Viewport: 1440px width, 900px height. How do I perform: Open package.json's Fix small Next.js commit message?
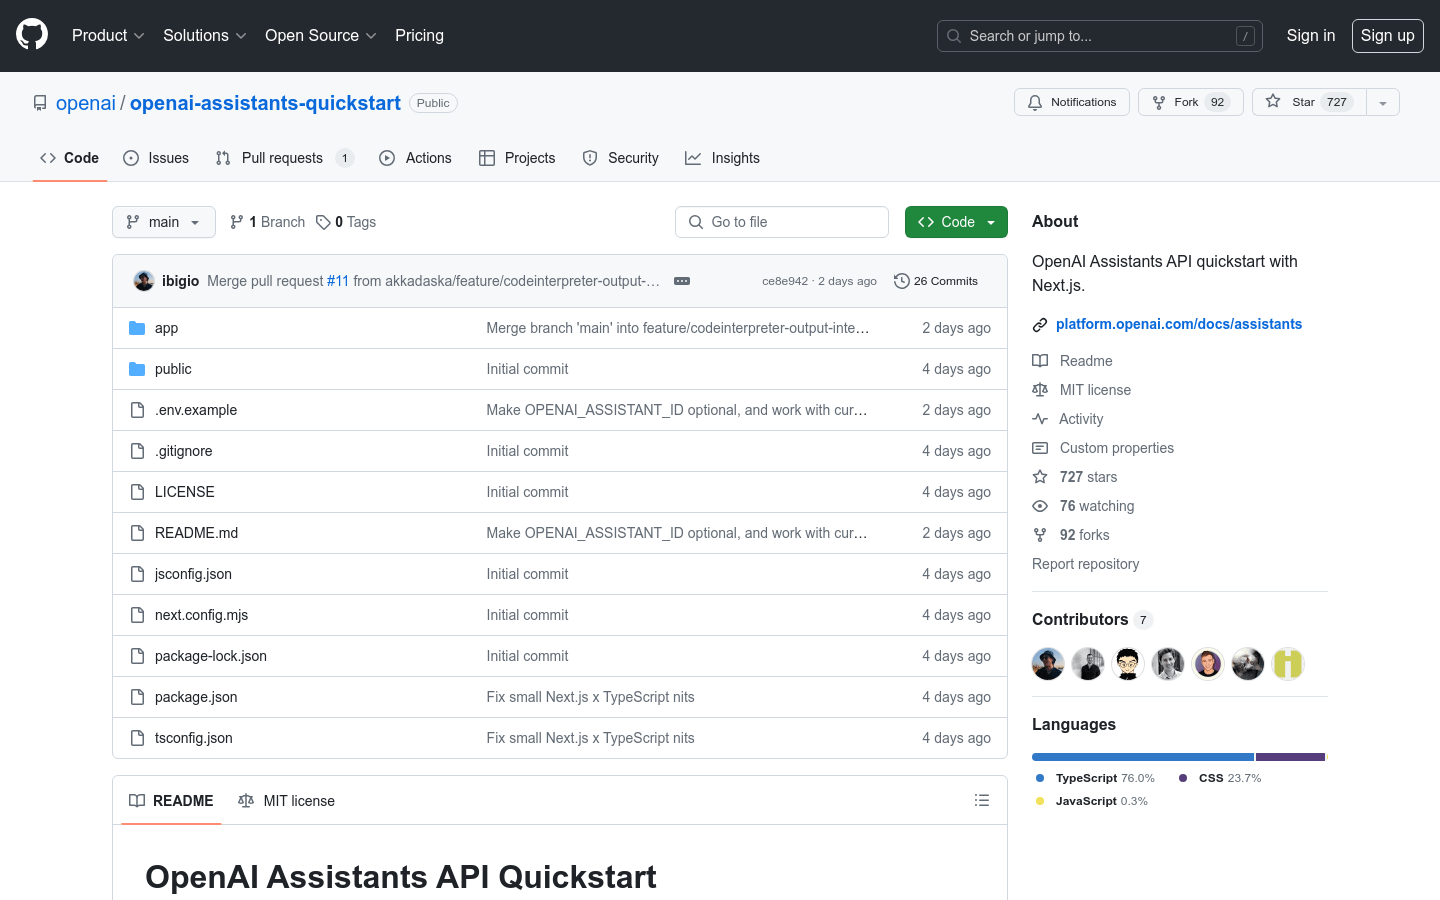coord(590,697)
